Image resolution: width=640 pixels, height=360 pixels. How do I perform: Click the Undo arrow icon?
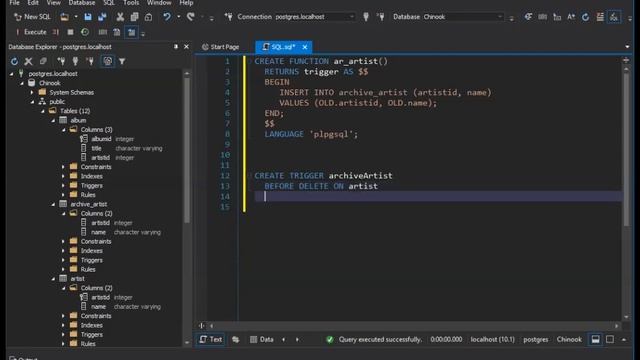[167, 17]
